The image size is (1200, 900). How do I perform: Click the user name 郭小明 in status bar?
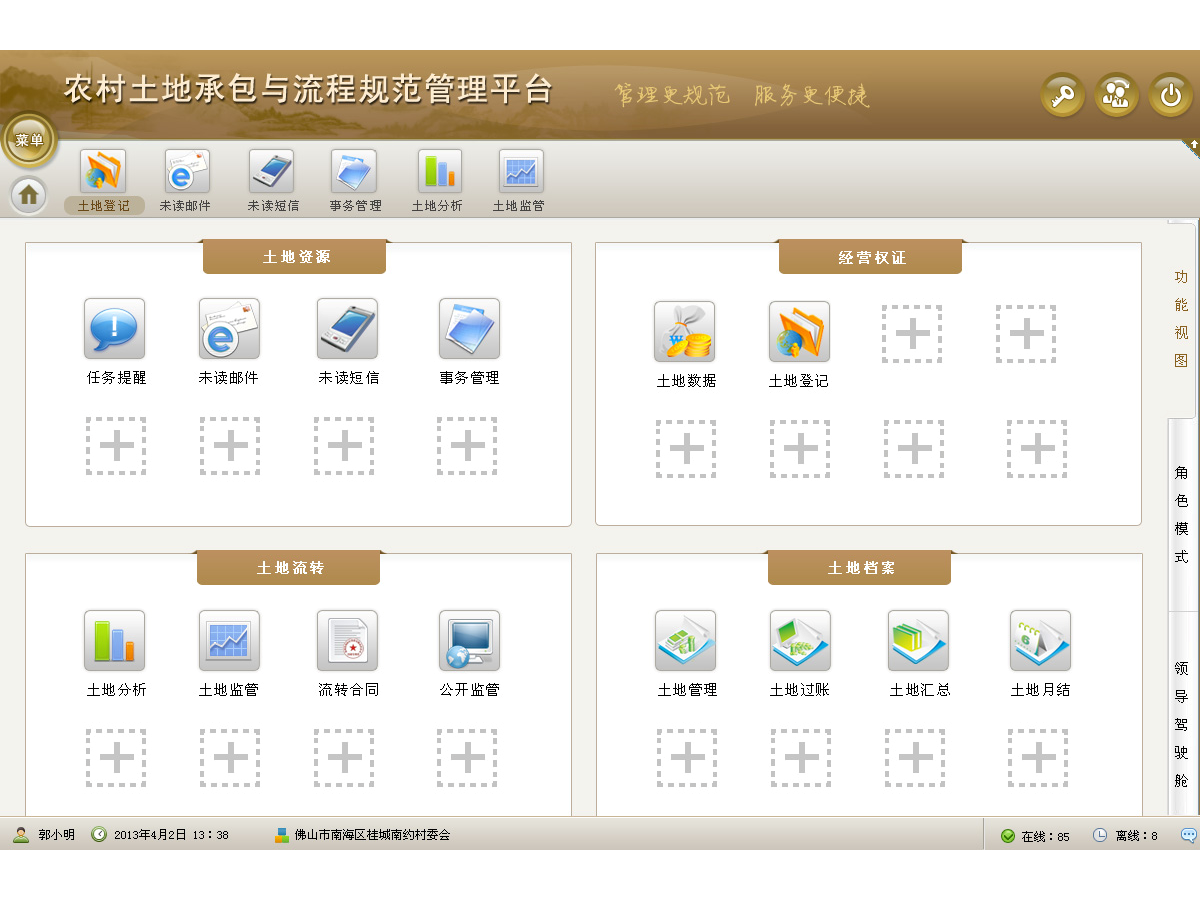click(57, 835)
